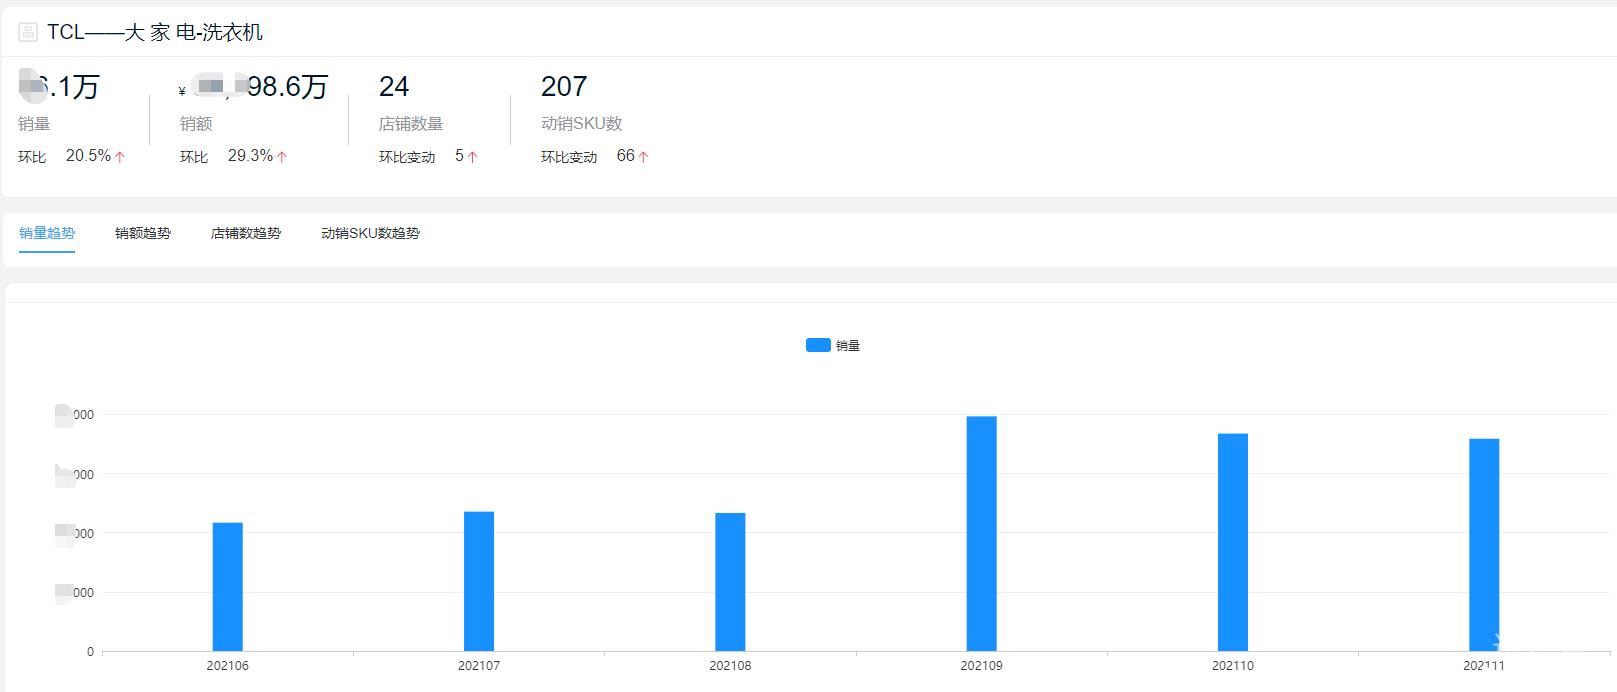Image resolution: width=1617 pixels, height=692 pixels.
Task: Click the 202107 sales bar
Action: point(479,581)
